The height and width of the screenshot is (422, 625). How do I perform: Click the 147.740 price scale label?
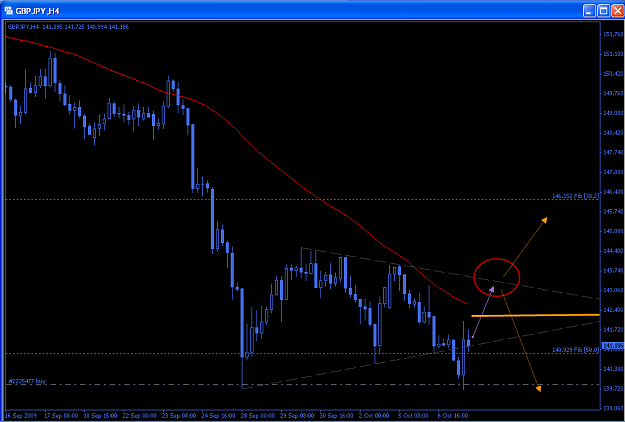pyautogui.click(x=613, y=152)
